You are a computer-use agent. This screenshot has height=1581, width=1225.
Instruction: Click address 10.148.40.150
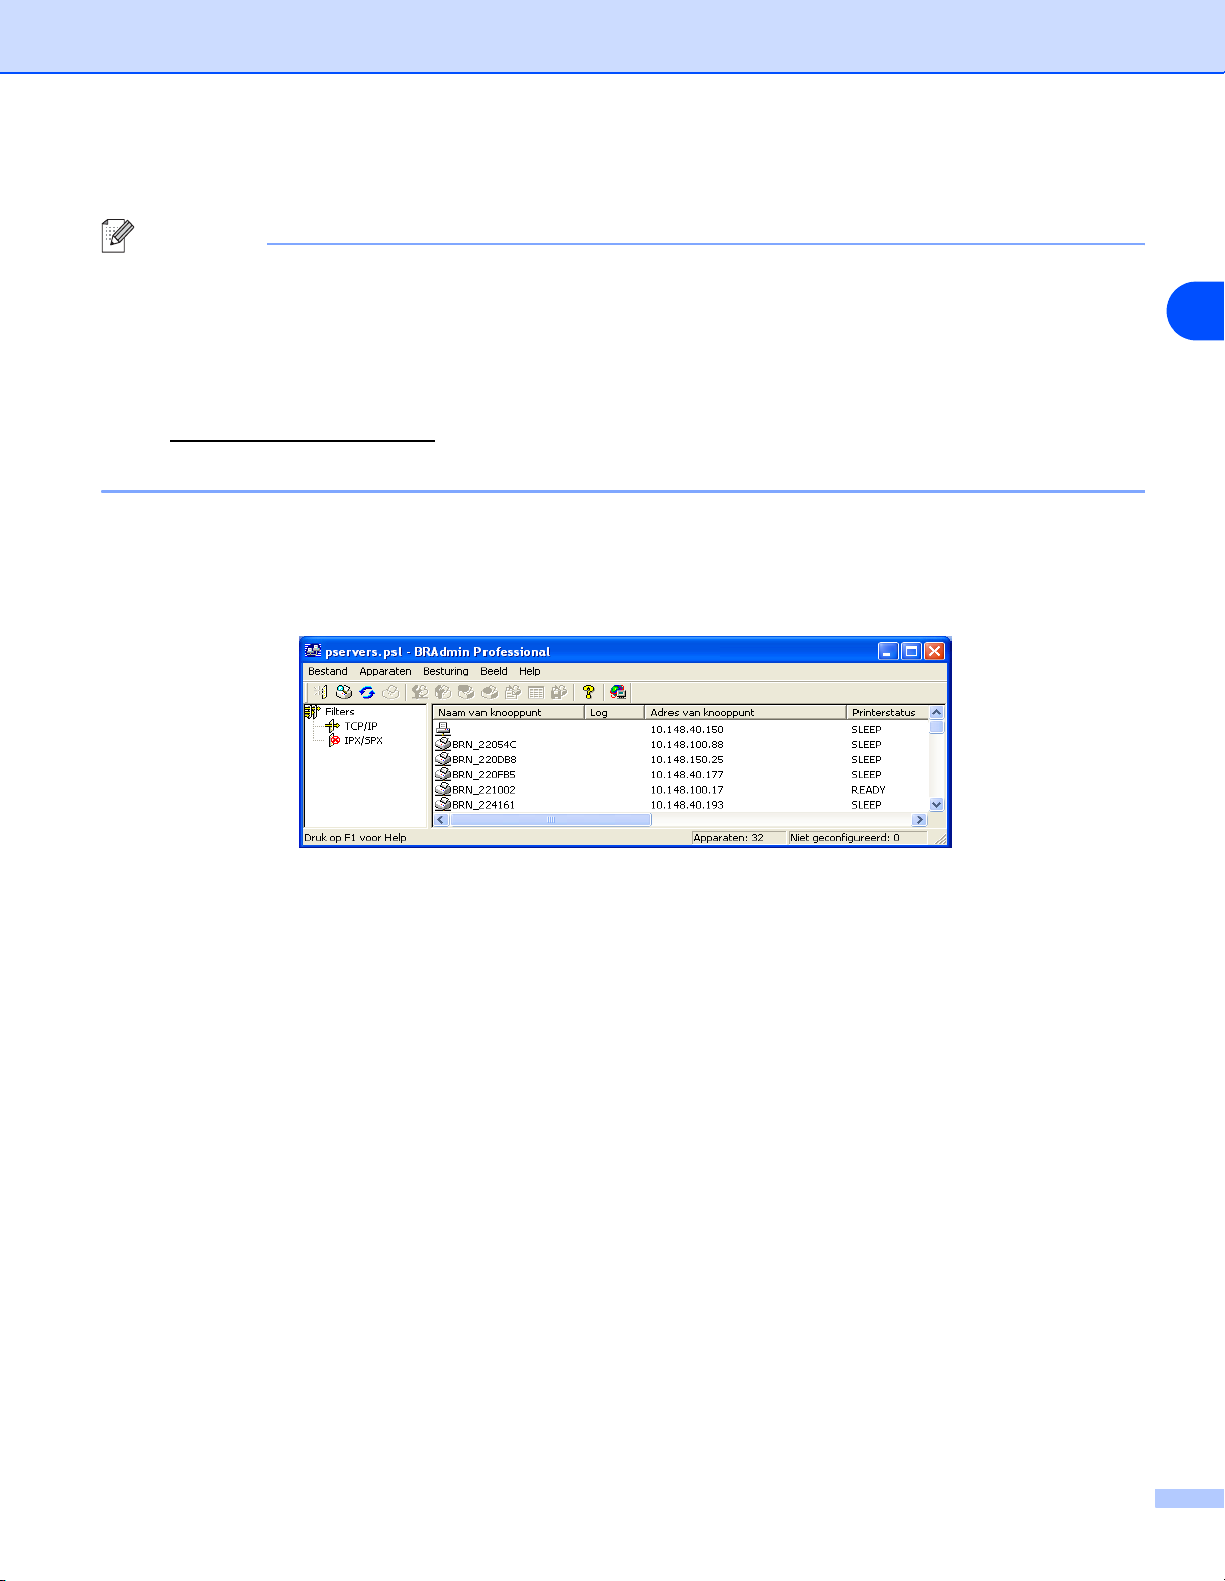coord(687,730)
